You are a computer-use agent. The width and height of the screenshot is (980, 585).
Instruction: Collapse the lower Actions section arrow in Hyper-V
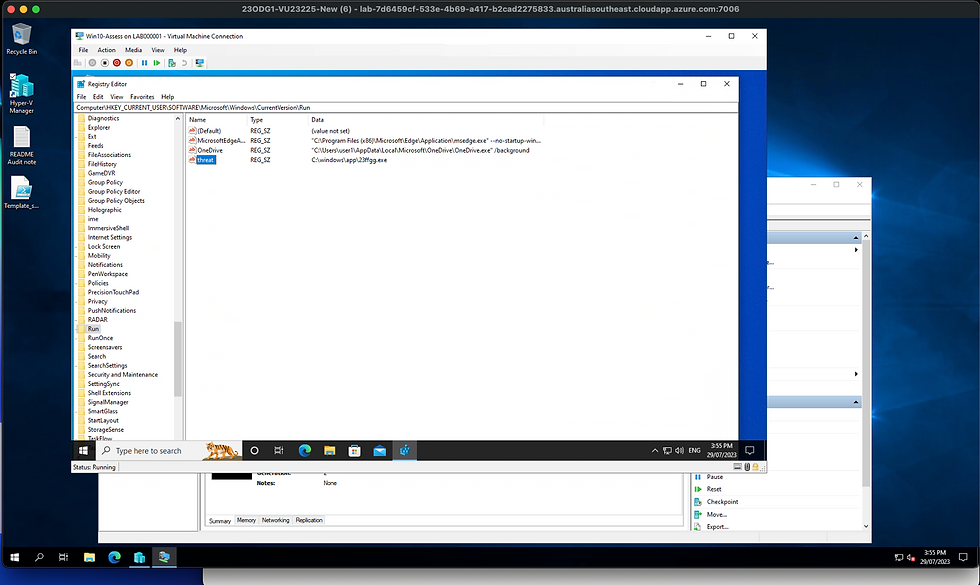(x=856, y=402)
